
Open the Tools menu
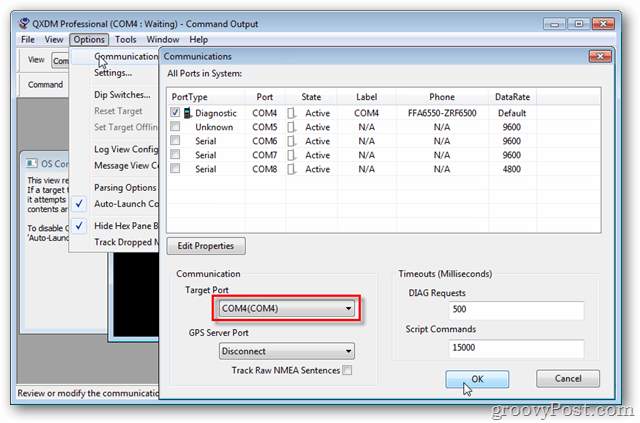pyautogui.click(x=125, y=40)
